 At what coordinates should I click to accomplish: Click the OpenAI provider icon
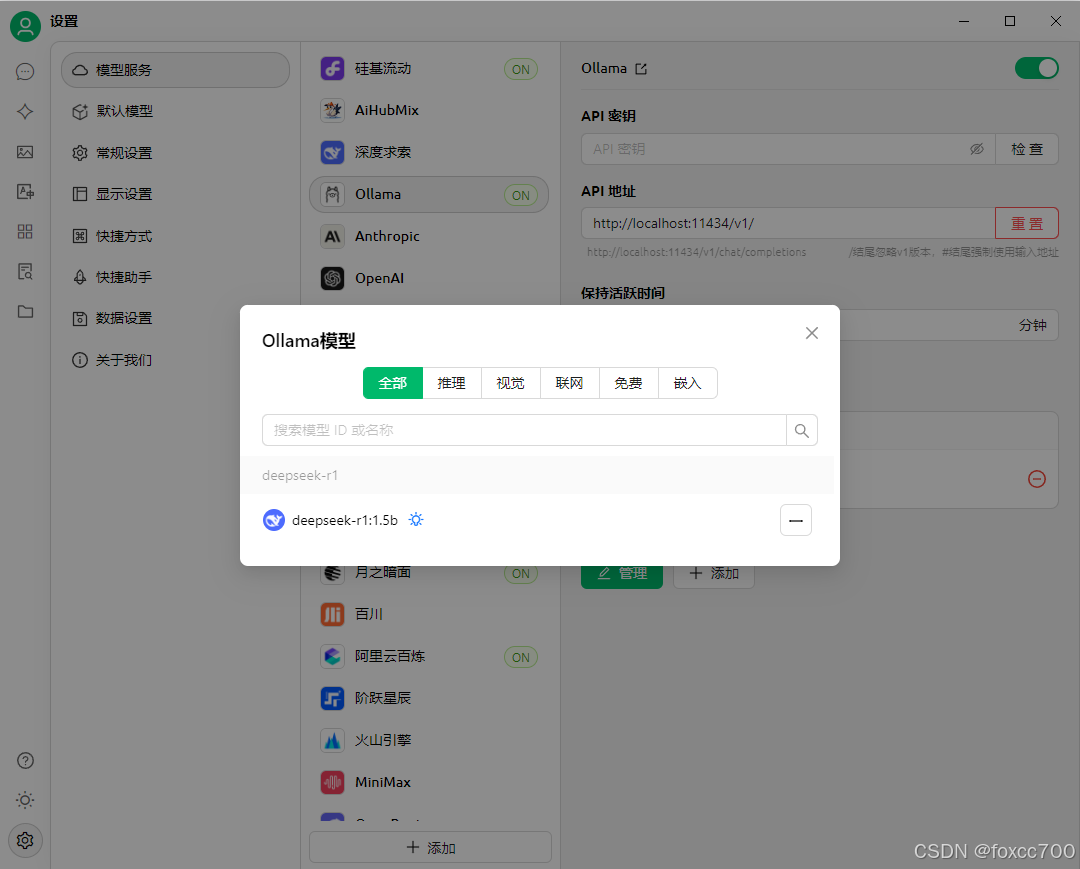coord(333,278)
